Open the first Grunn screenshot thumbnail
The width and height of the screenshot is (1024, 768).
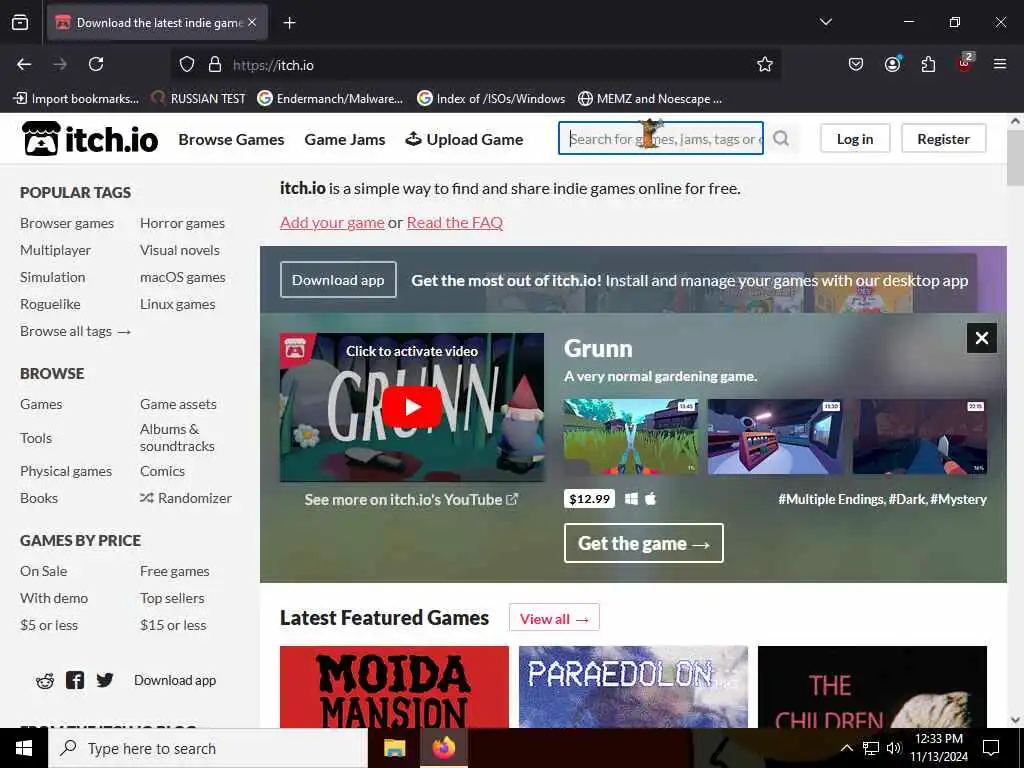[631, 436]
